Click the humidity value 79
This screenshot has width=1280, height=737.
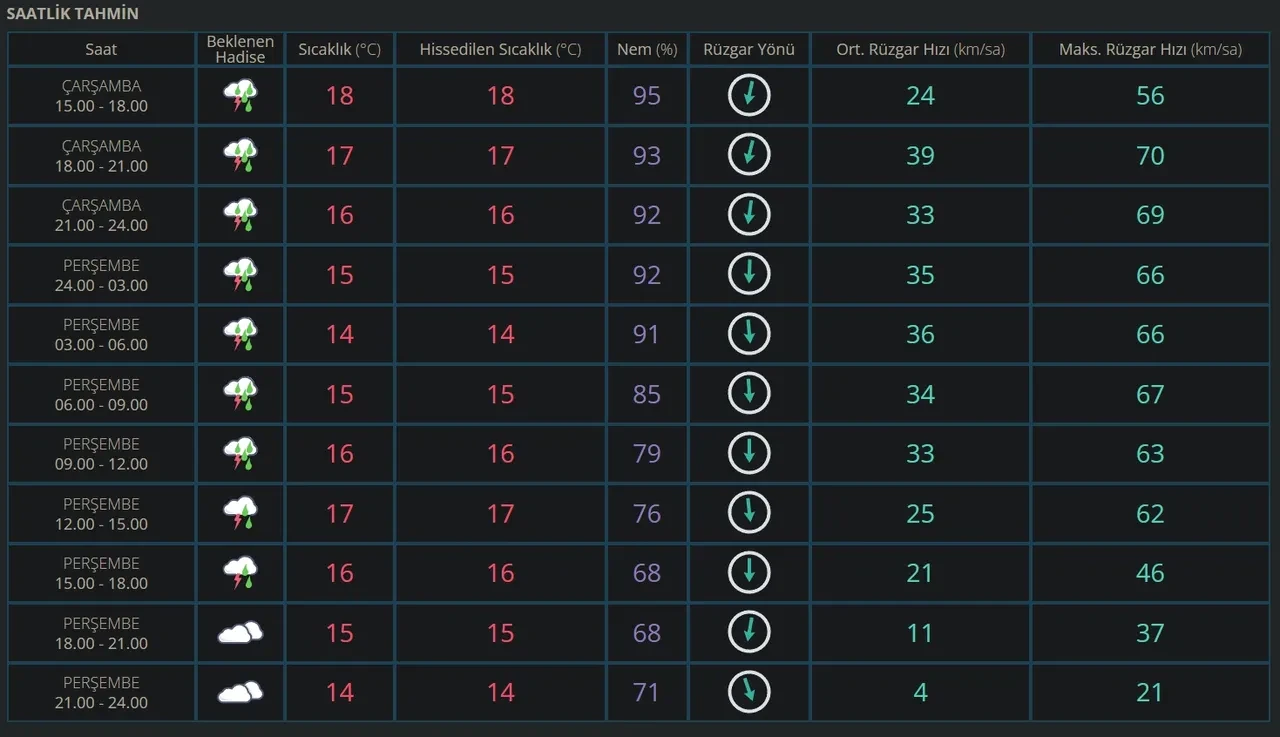[x=647, y=454]
